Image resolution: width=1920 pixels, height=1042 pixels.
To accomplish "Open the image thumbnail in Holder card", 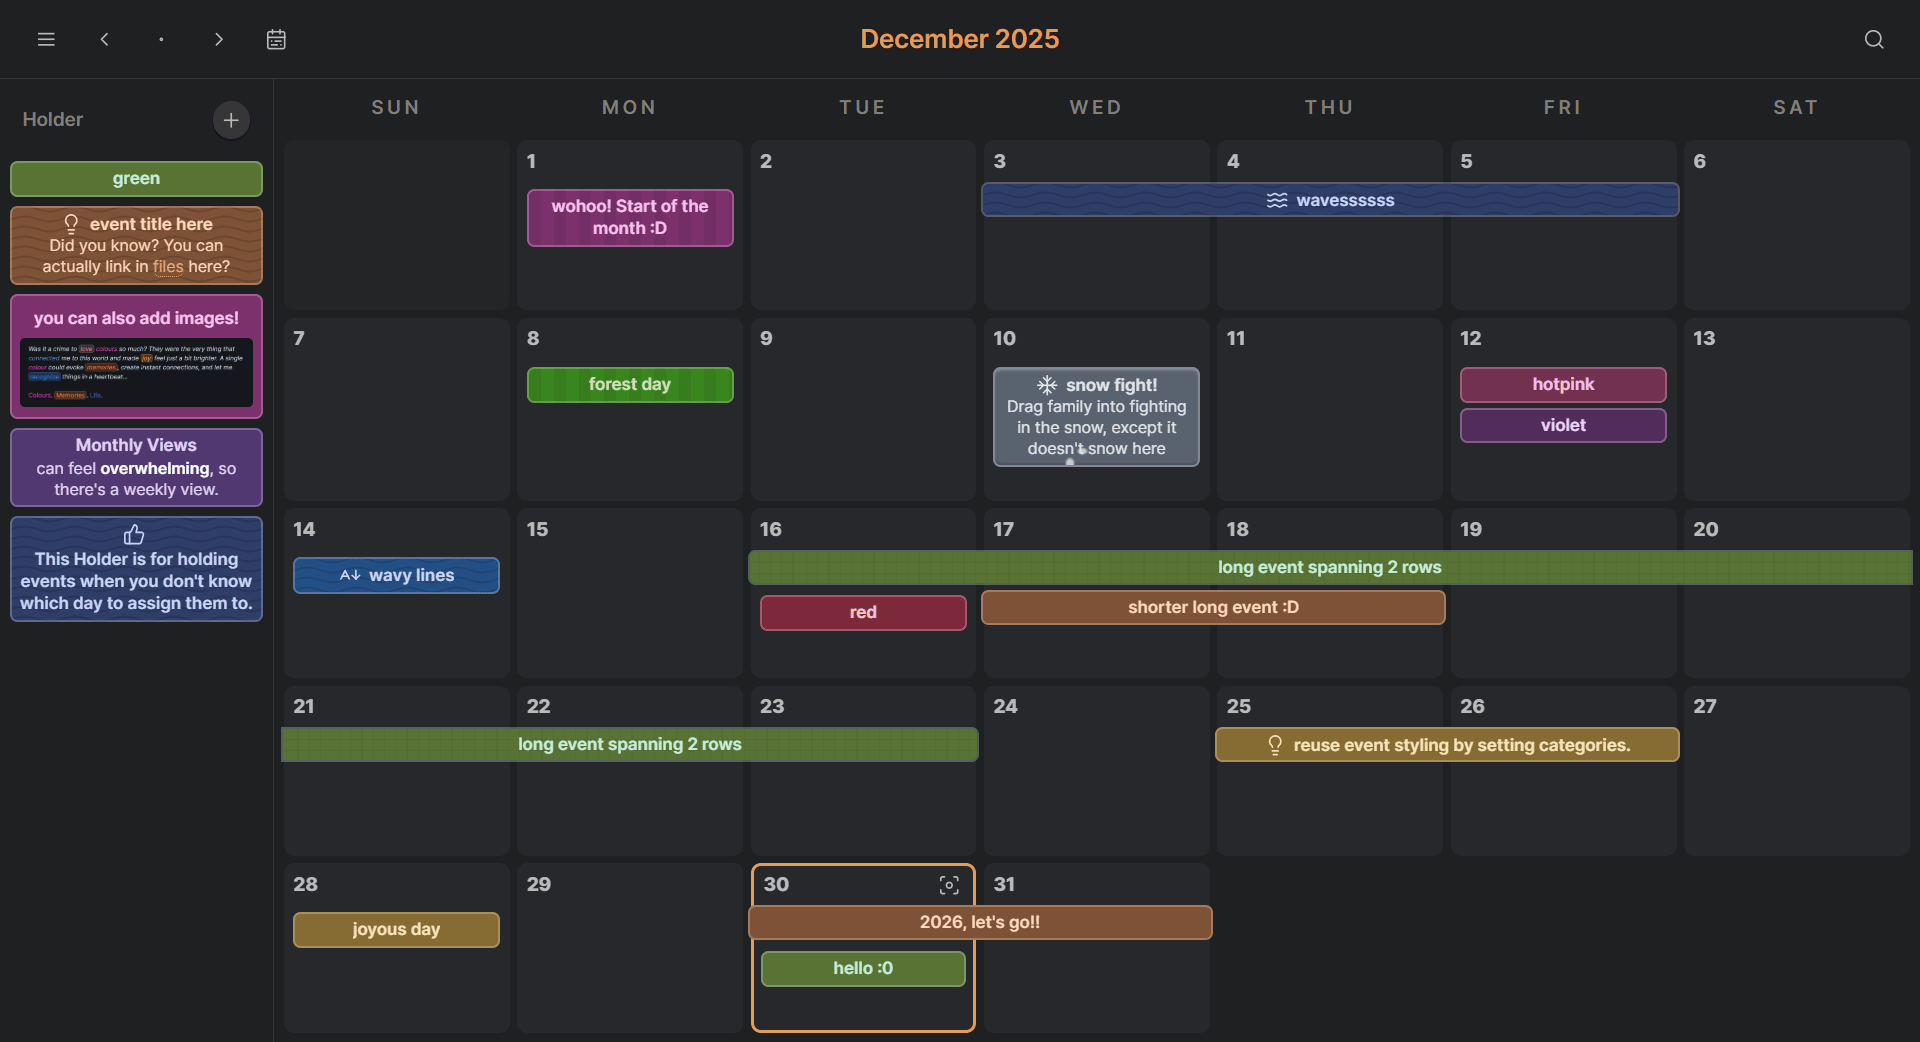I will pyautogui.click(x=136, y=372).
